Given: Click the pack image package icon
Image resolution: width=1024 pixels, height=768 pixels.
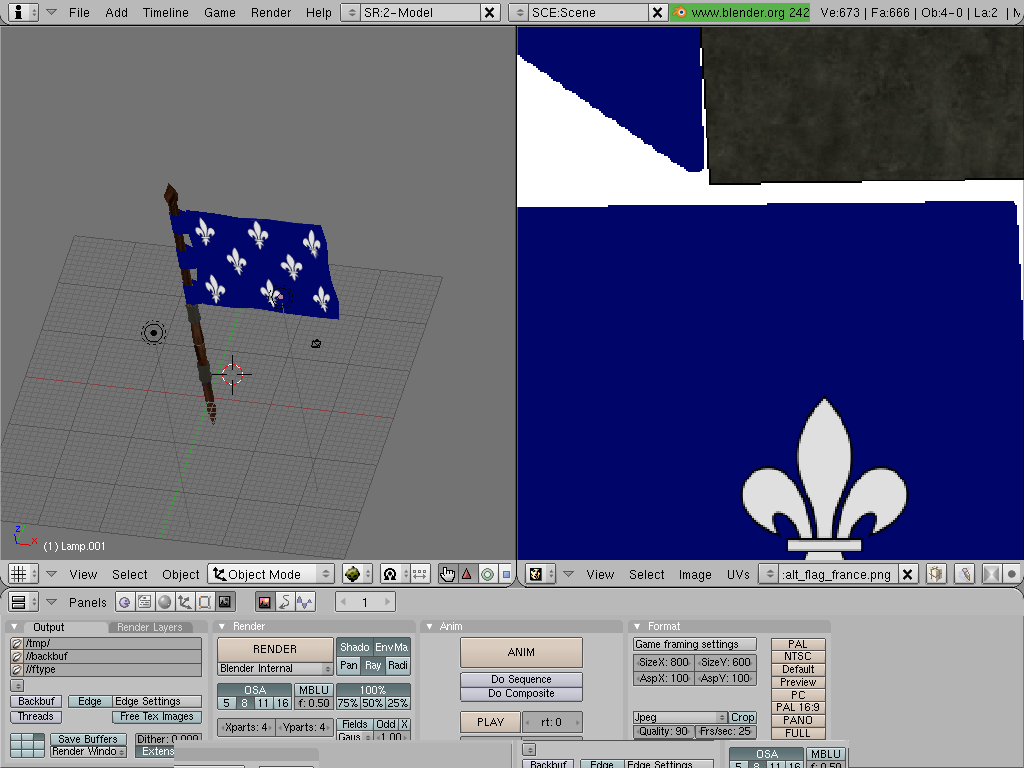Looking at the screenshot, I should (x=936, y=575).
